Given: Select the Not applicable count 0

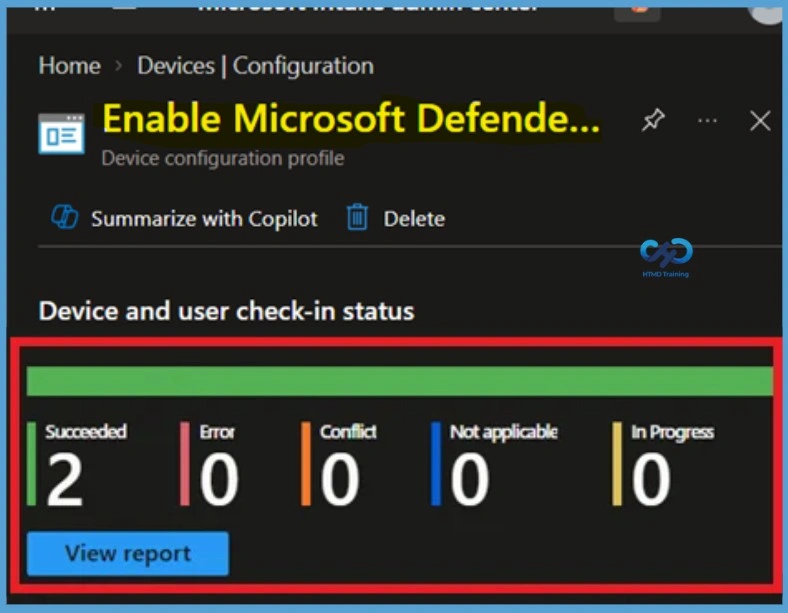Looking at the screenshot, I should (x=469, y=479).
